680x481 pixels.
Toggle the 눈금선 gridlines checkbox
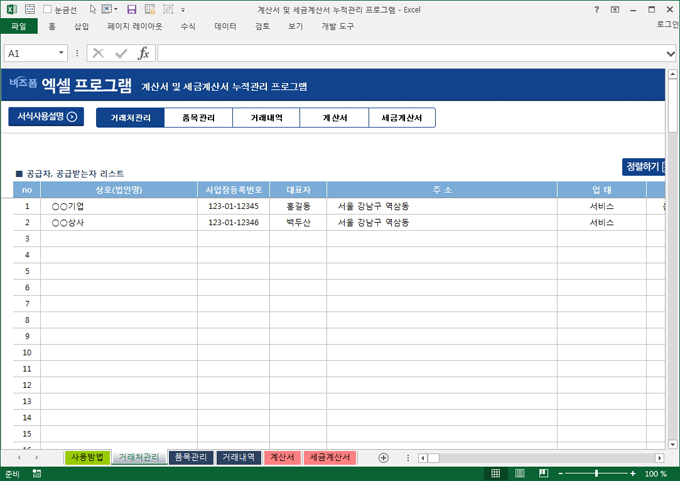48,9
